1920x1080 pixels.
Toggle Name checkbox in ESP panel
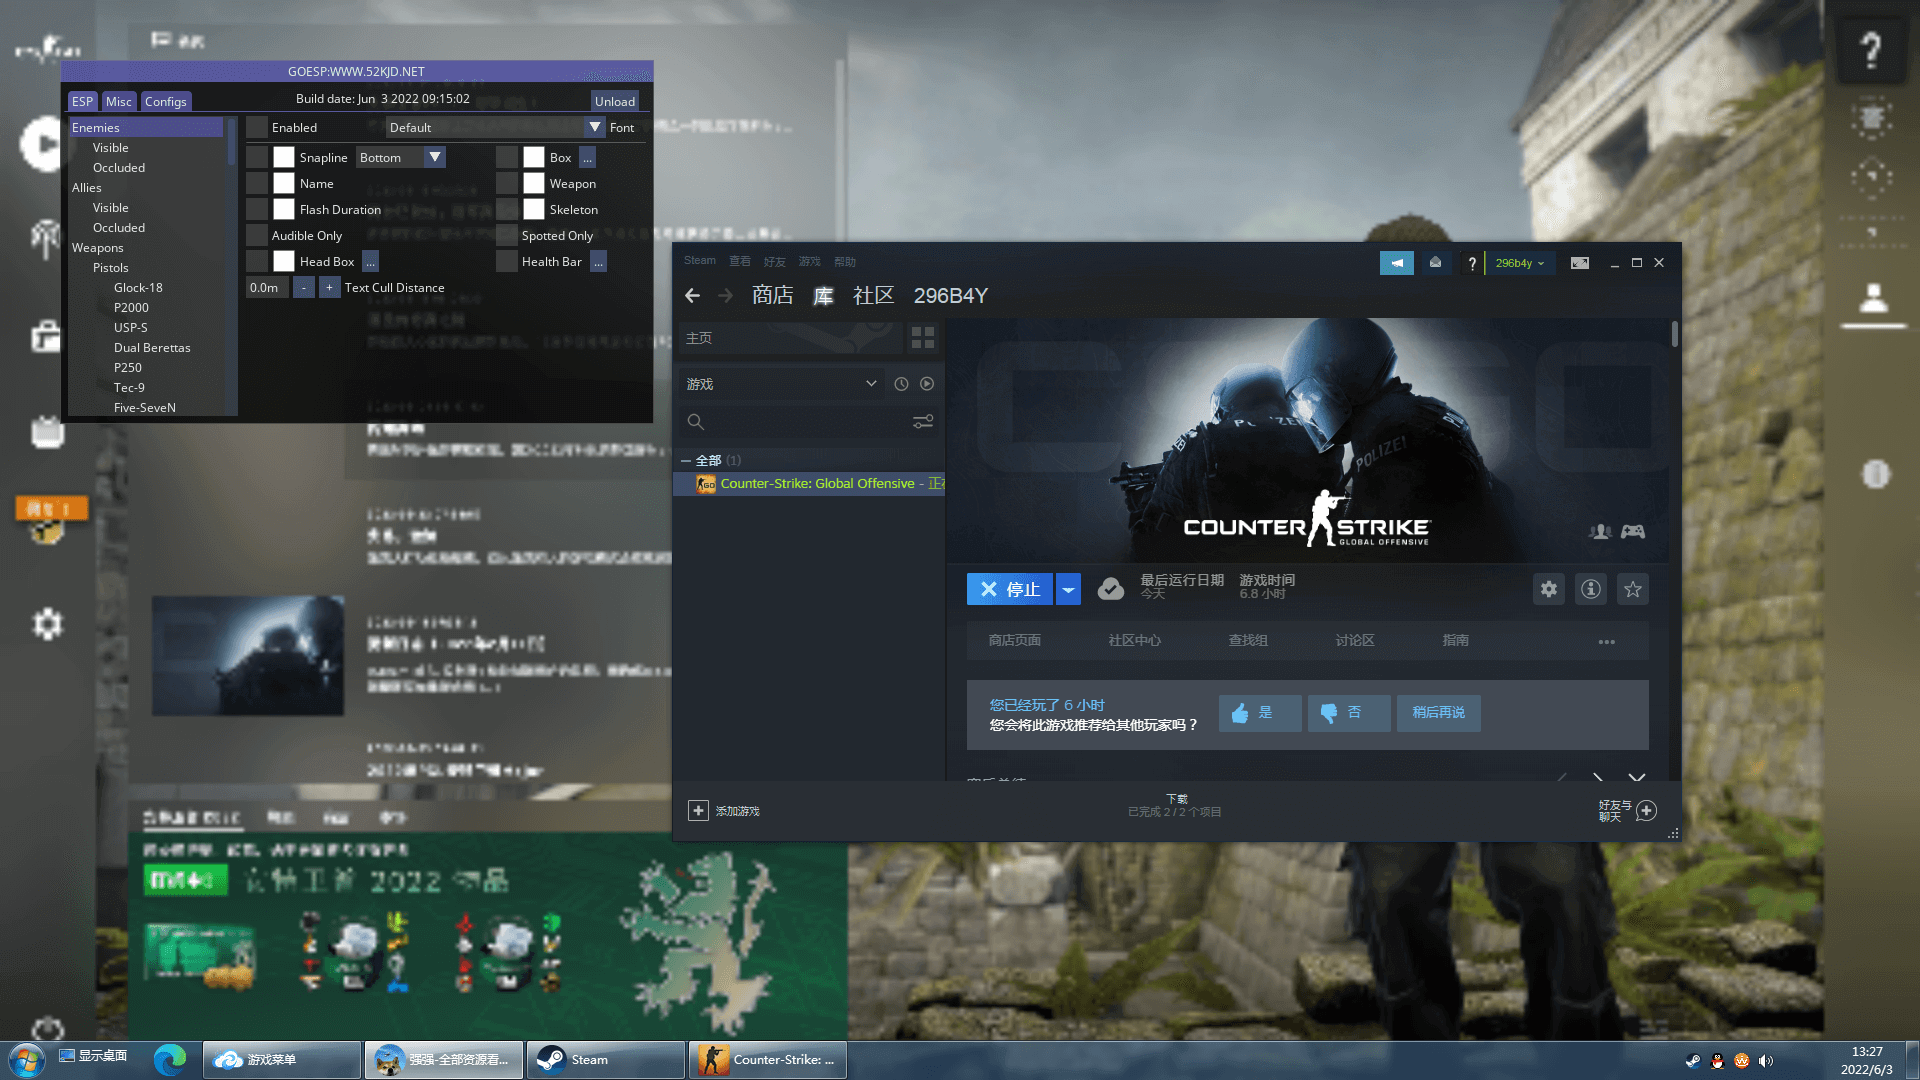click(x=257, y=183)
